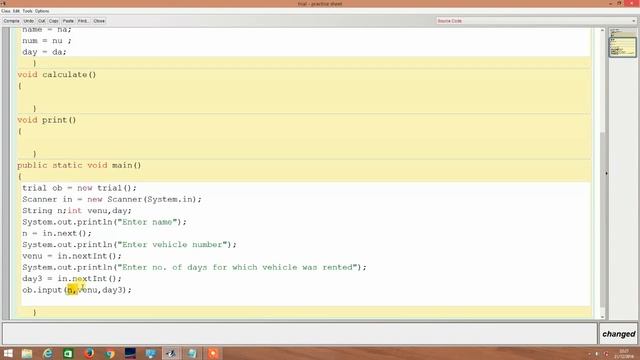
Task: Open the dark blue taskbar application icon
Action: coord(130,353)
